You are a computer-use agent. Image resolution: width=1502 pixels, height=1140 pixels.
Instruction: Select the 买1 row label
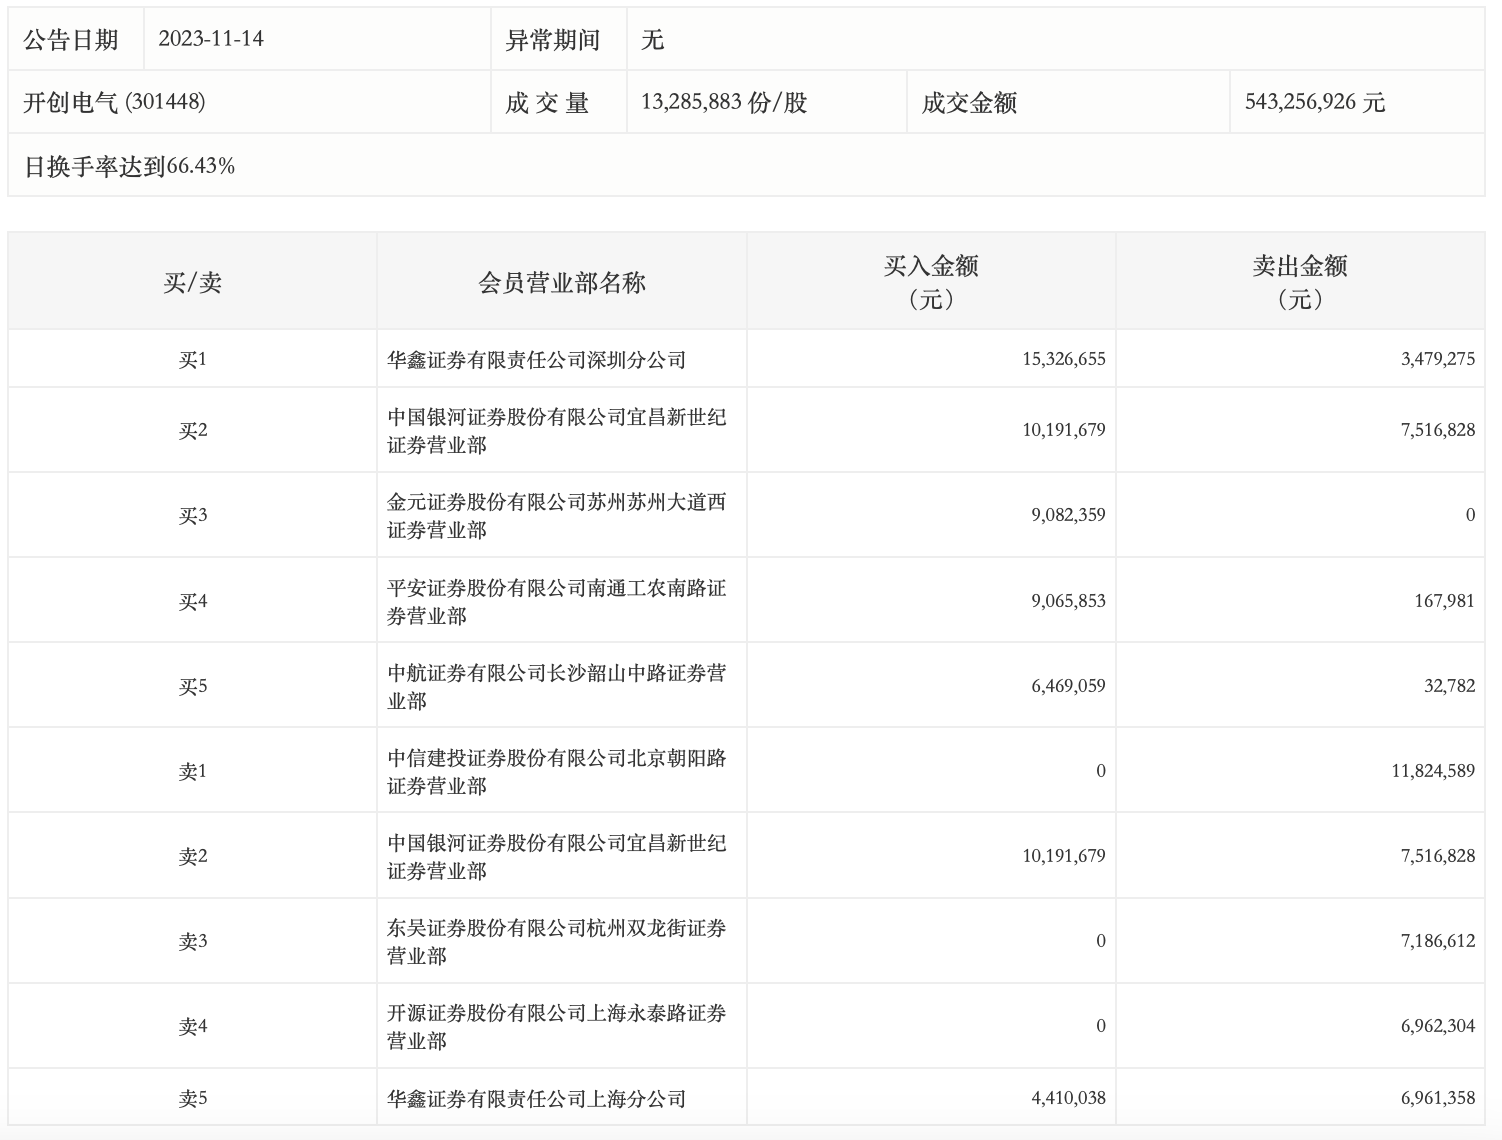tap(193, 359)
